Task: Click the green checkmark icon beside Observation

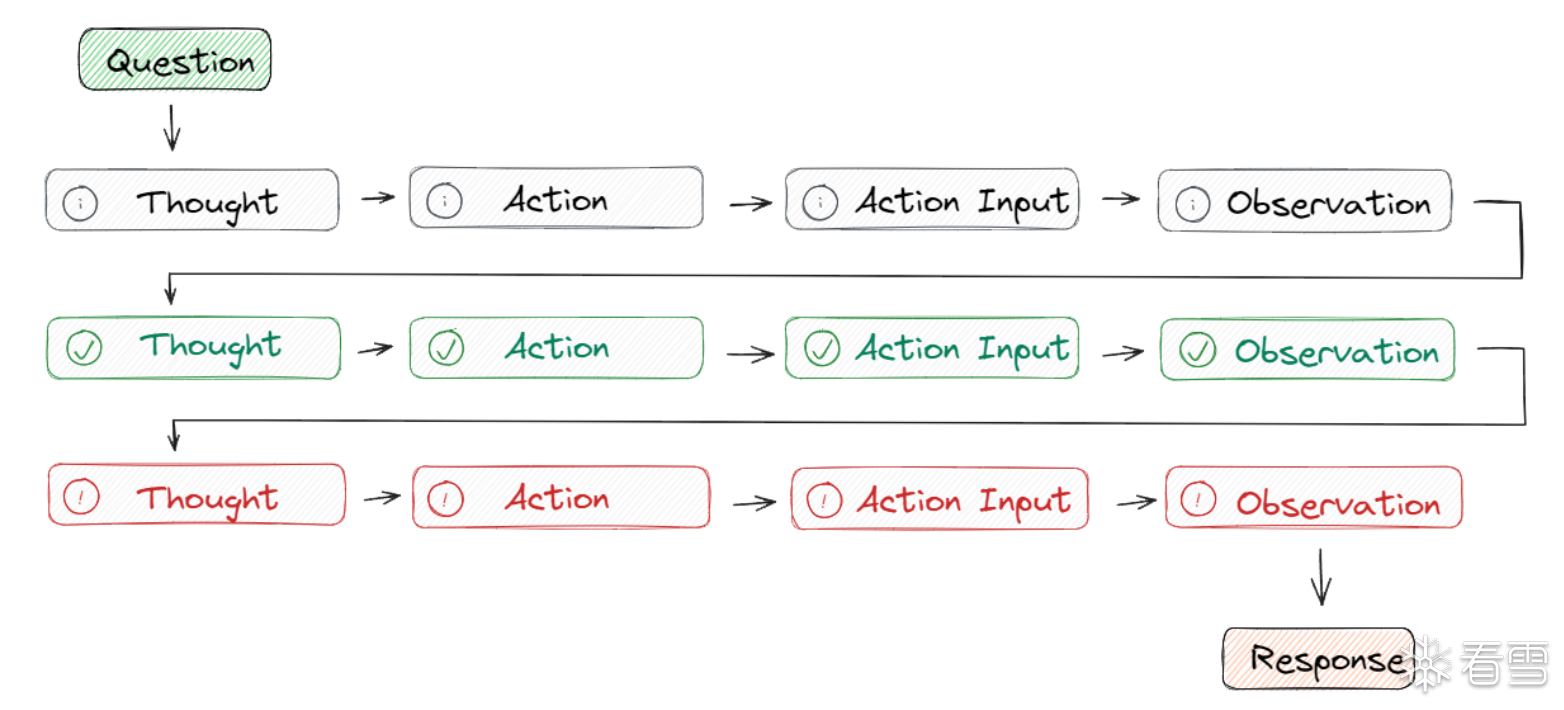Action: (1197, 350)
